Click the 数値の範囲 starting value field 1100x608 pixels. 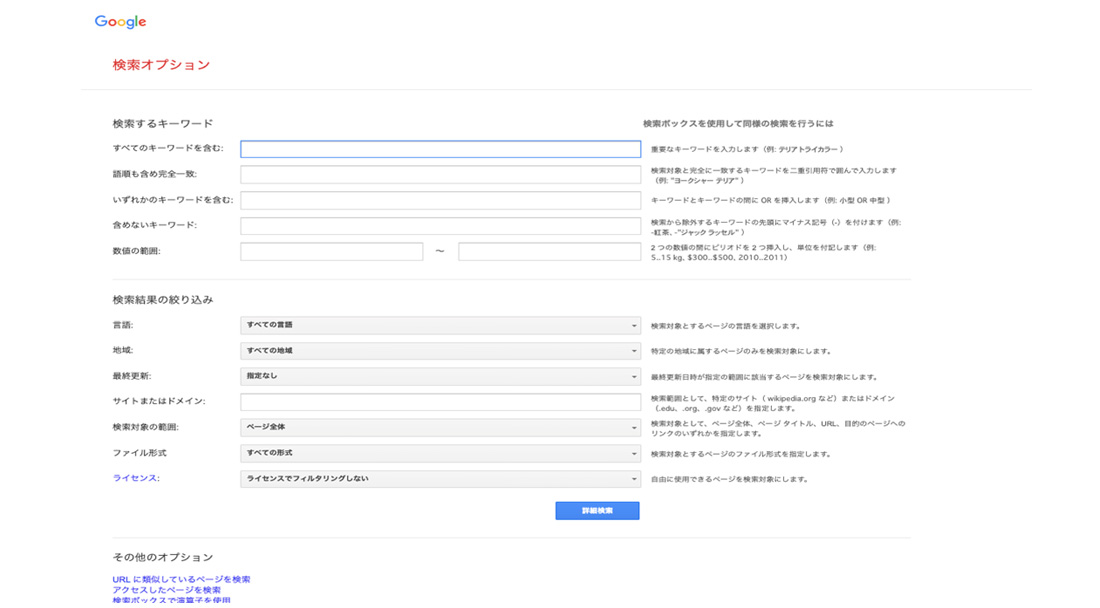331,252
